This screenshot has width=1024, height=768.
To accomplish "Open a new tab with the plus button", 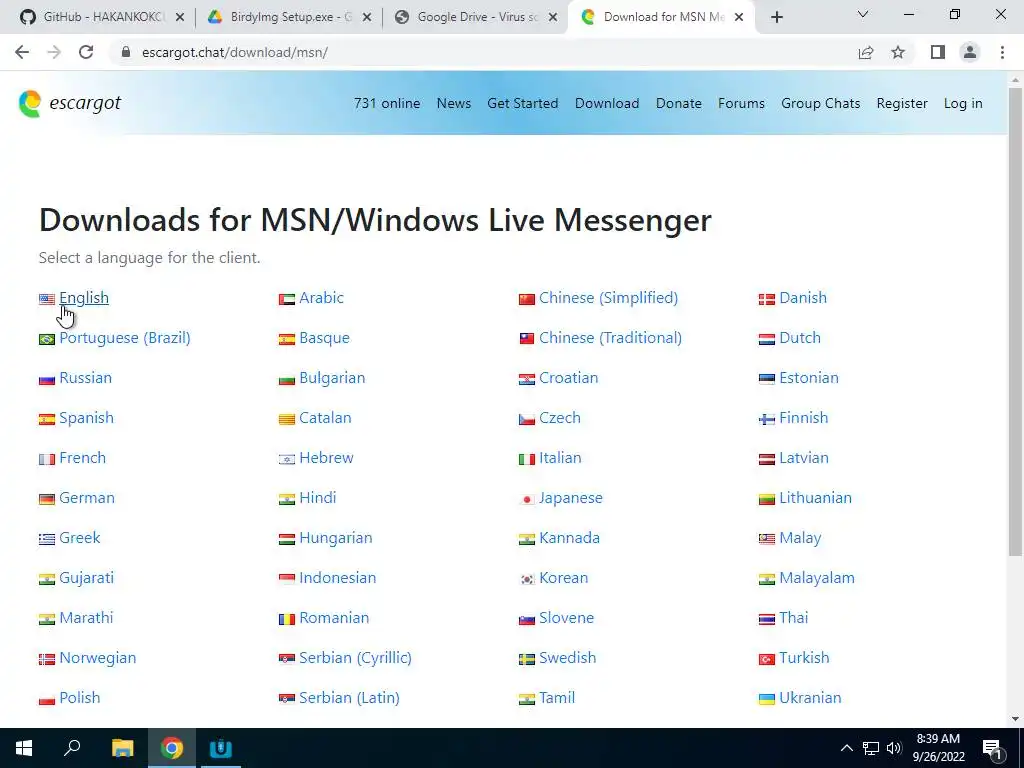I will [776, 17].
